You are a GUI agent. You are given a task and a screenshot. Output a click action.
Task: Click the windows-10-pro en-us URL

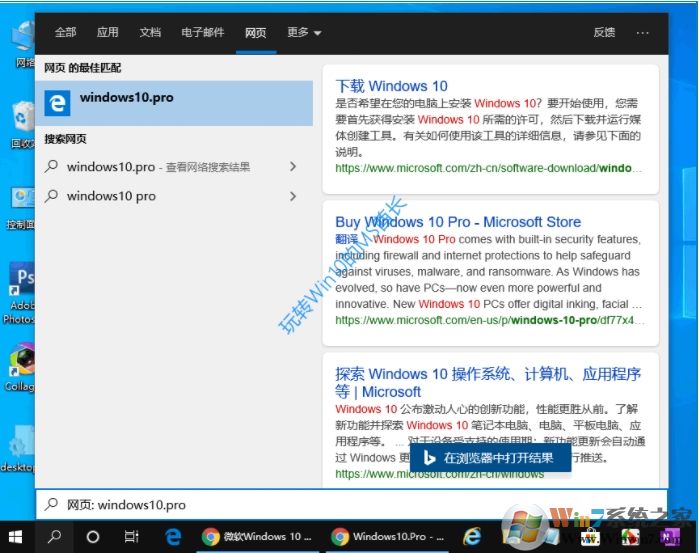(489, 320)
